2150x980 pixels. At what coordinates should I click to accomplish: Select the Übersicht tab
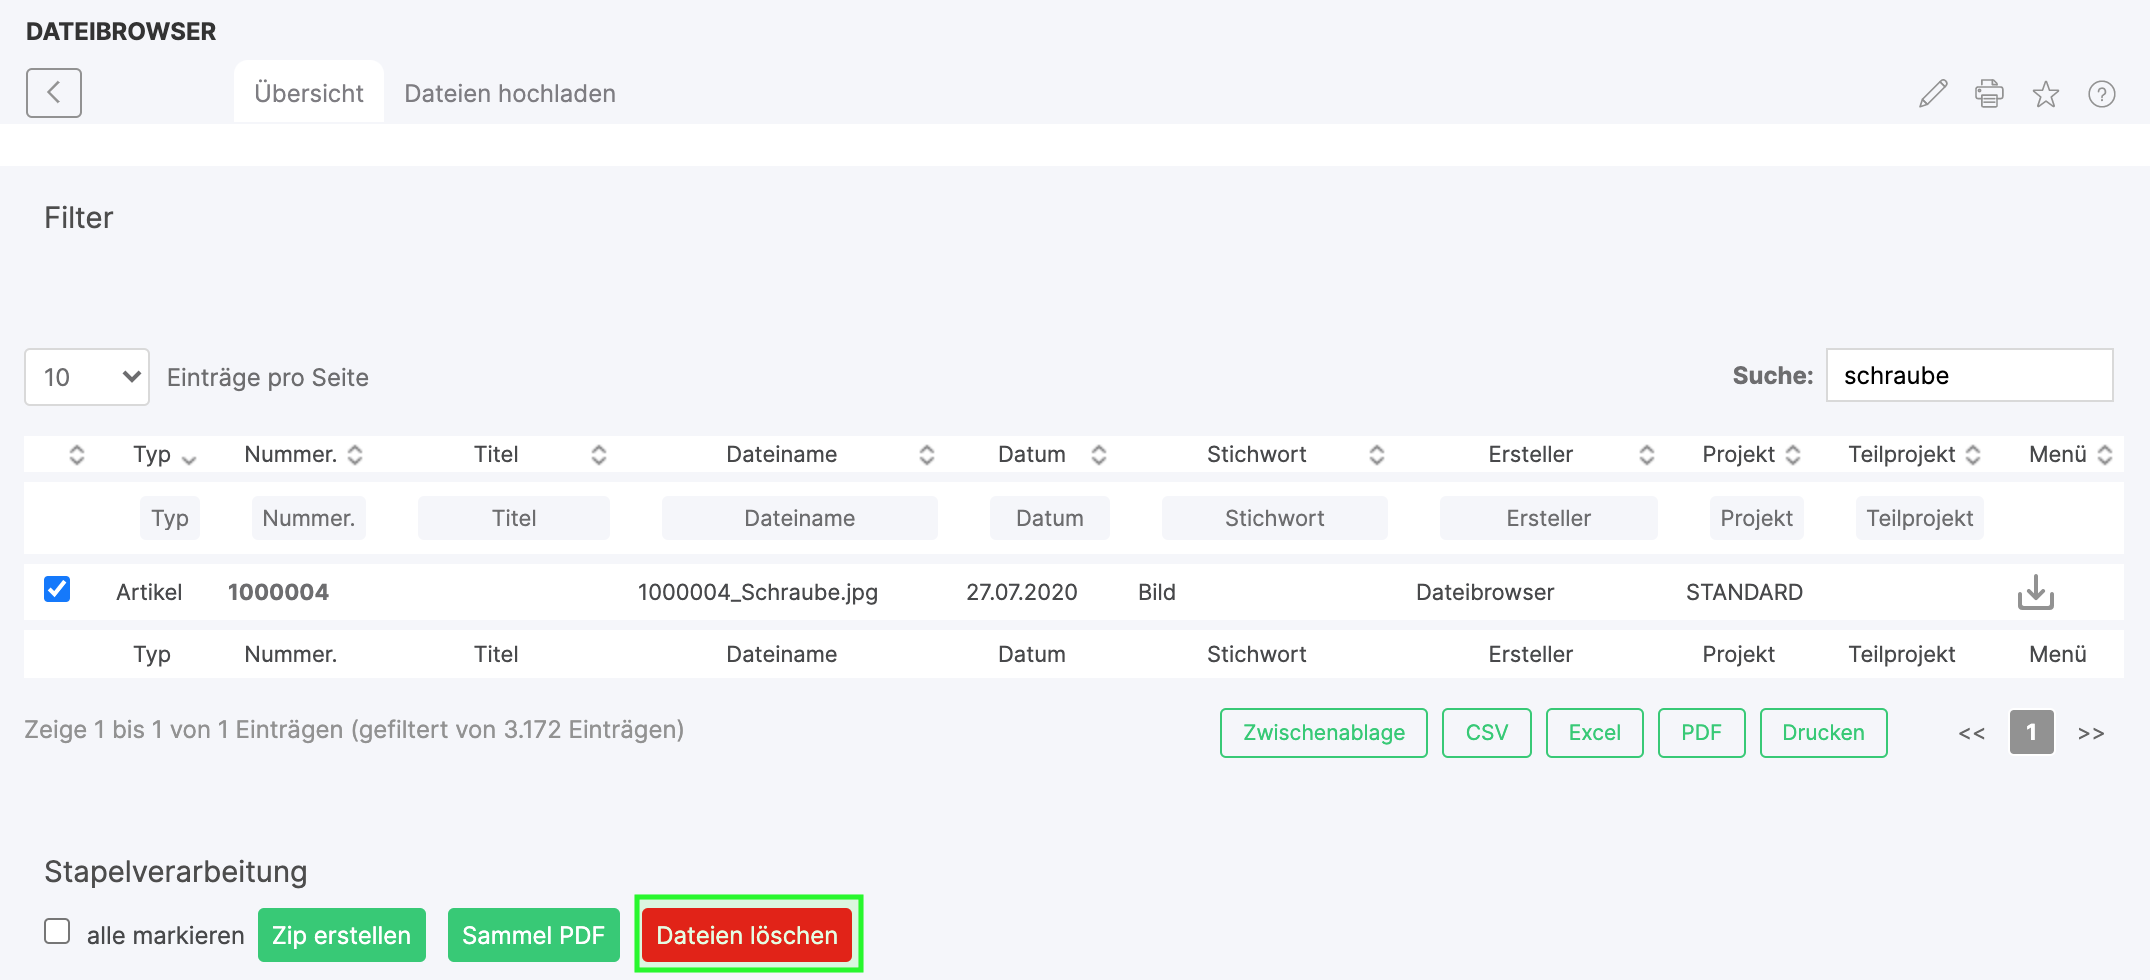click(308, 93)
